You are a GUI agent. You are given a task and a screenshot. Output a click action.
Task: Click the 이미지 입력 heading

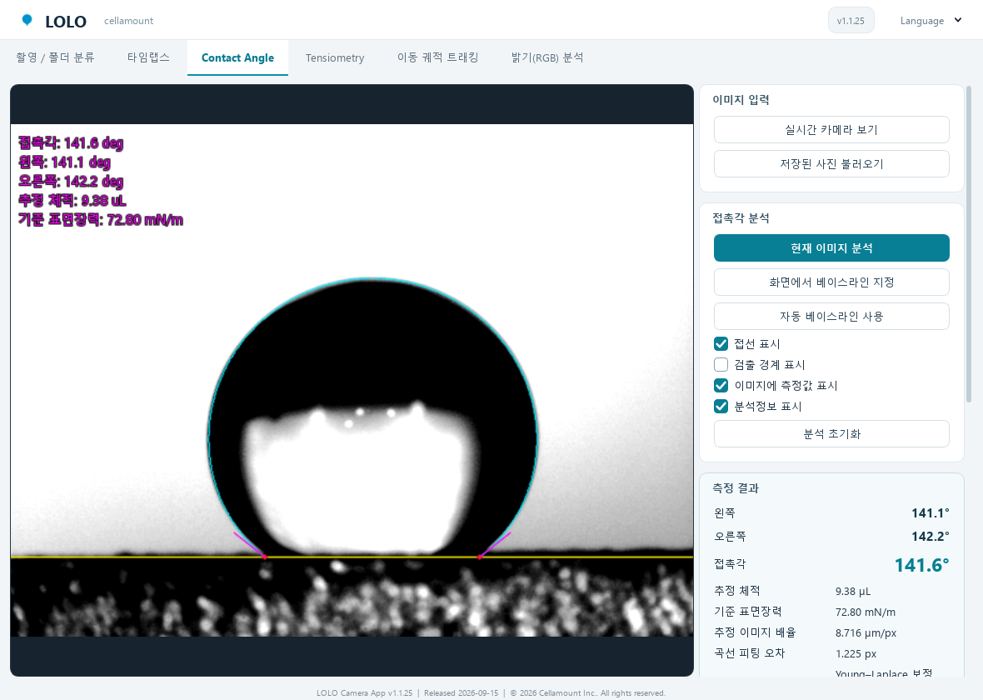click(740, 100)
